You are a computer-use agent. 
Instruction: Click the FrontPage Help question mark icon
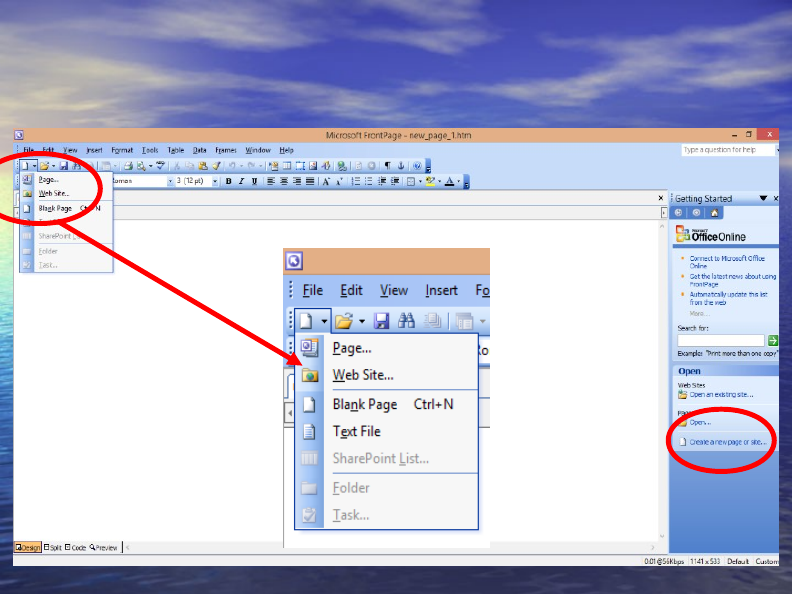click(x=417, y=166)
